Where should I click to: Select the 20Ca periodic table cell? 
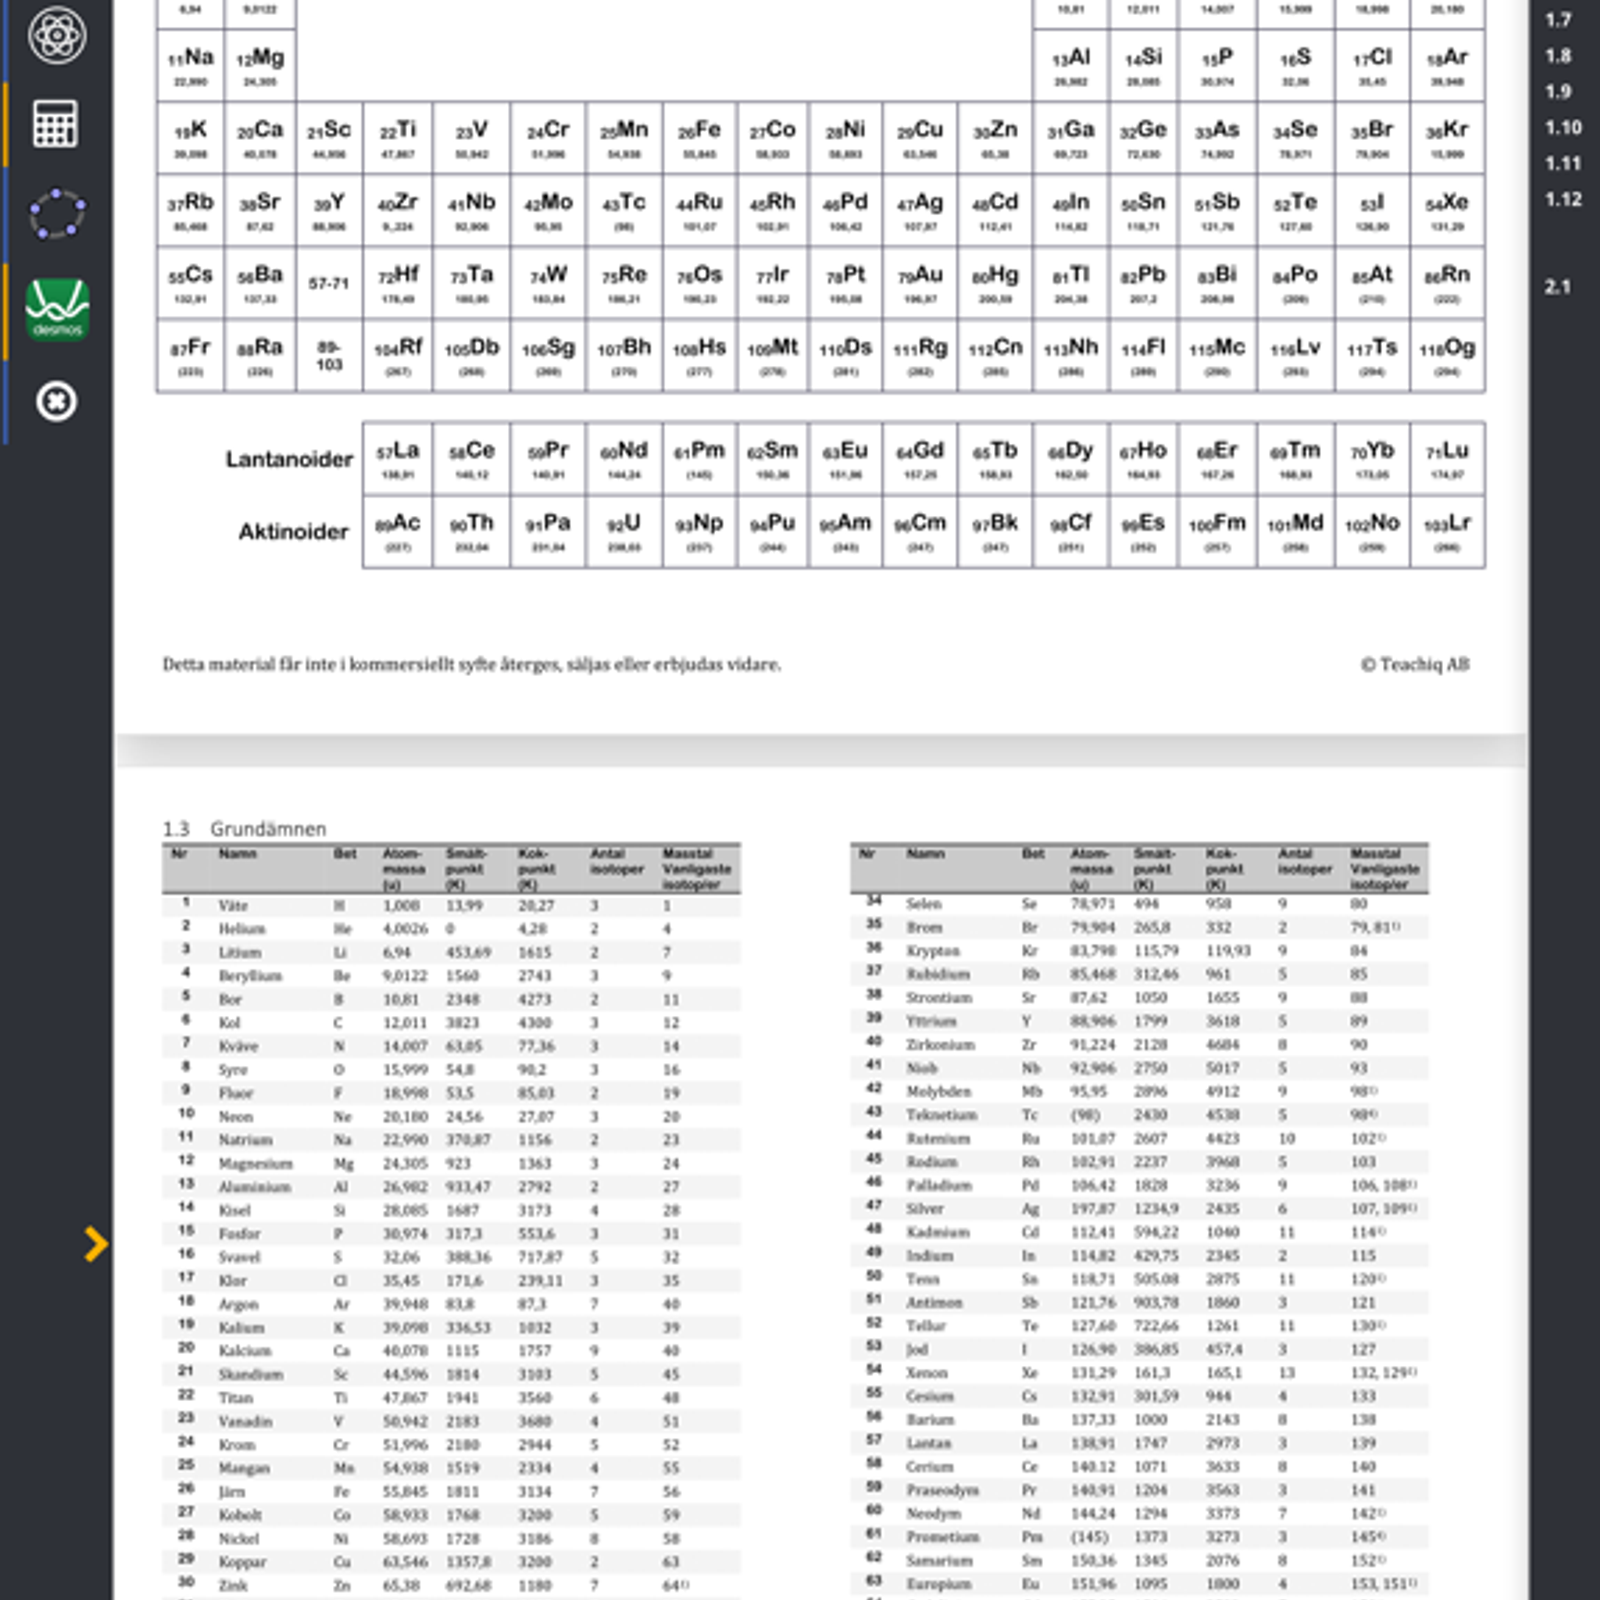point(260,138)
